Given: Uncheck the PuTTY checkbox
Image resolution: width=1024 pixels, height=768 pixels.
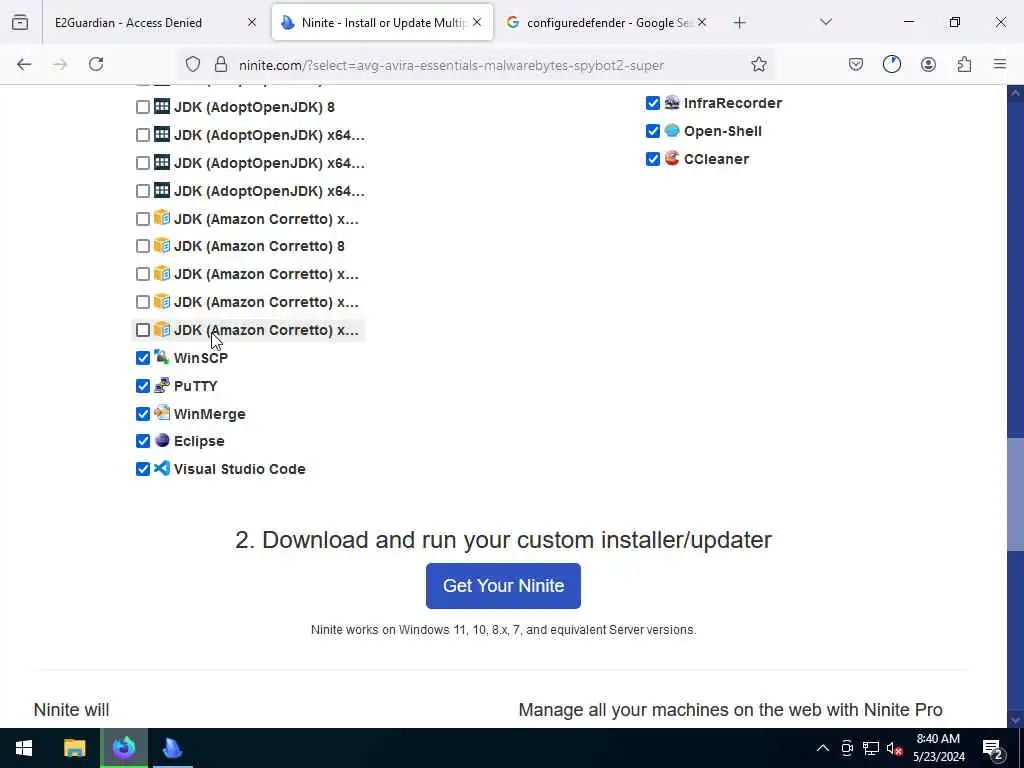Looking at the screenshot, I should (x=142, y=386).
